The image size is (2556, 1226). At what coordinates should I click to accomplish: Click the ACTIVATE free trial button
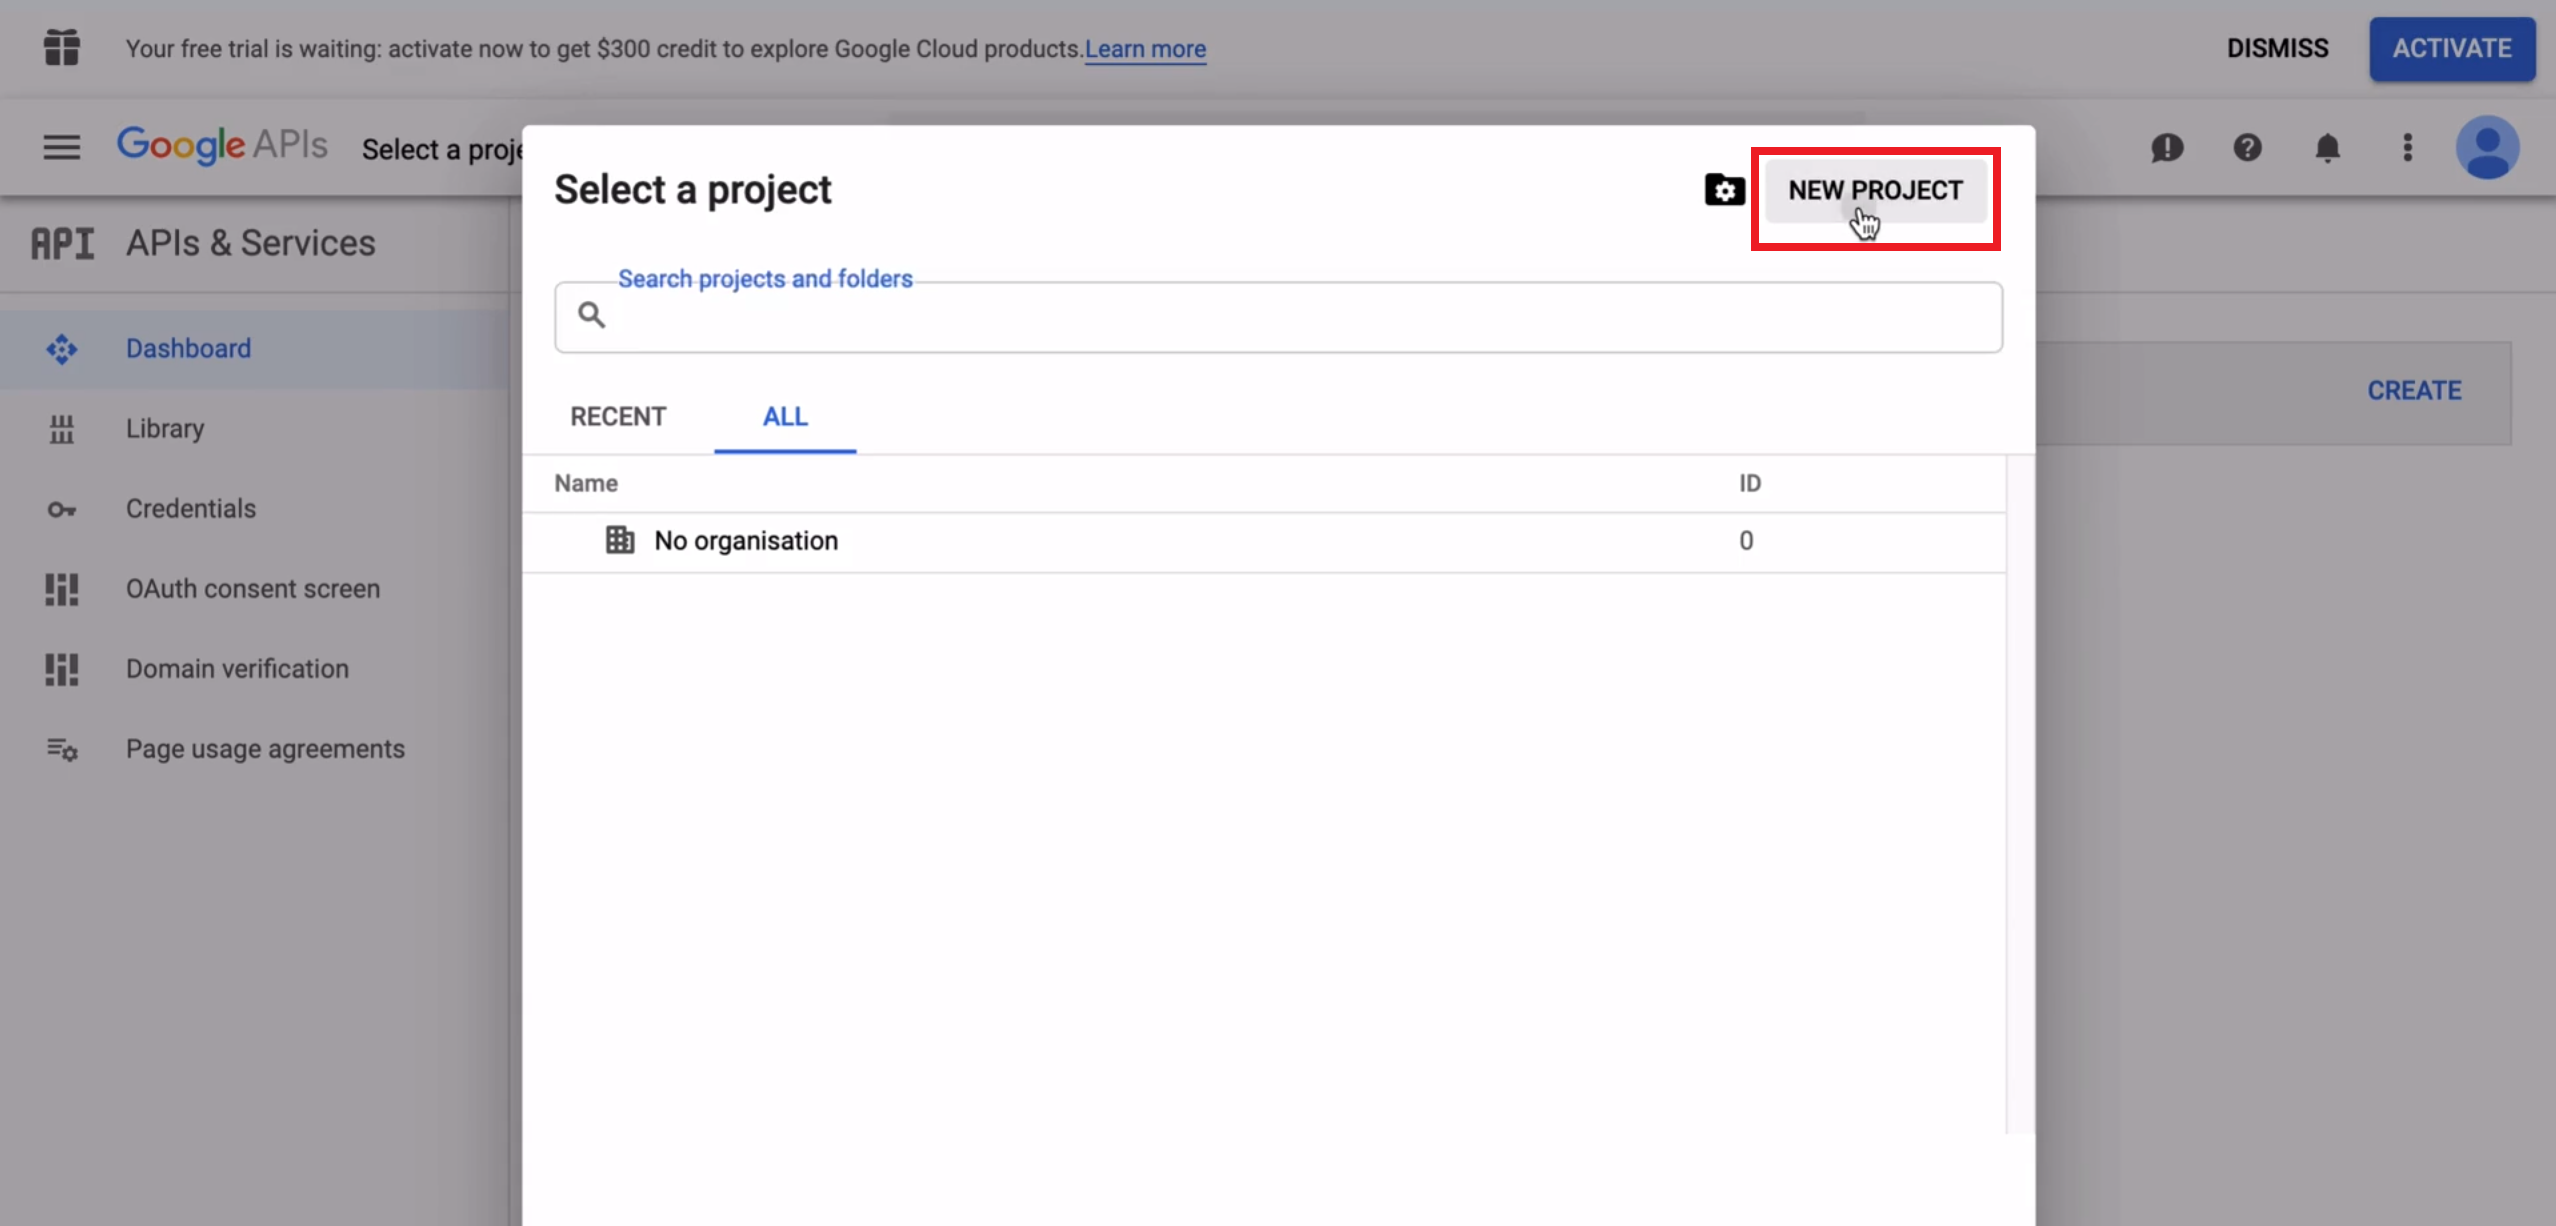(2452, 47)
